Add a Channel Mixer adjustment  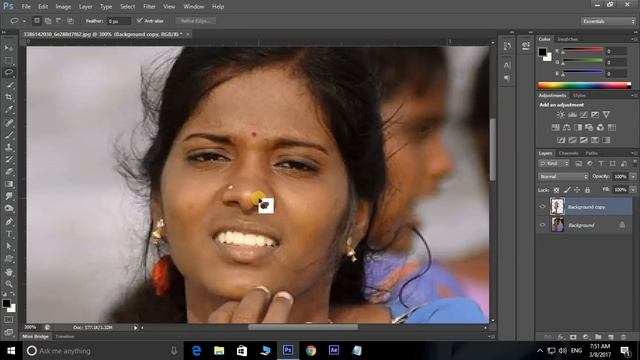[x=600, y=127]
